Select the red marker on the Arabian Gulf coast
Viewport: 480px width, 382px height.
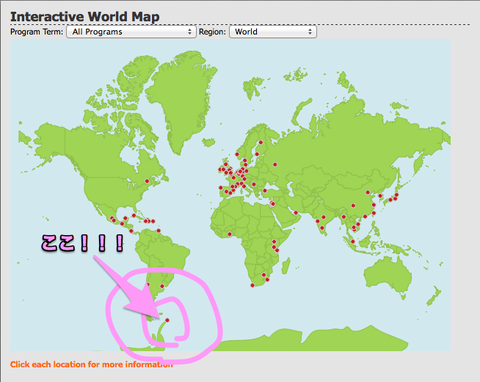tap(296, 213)
